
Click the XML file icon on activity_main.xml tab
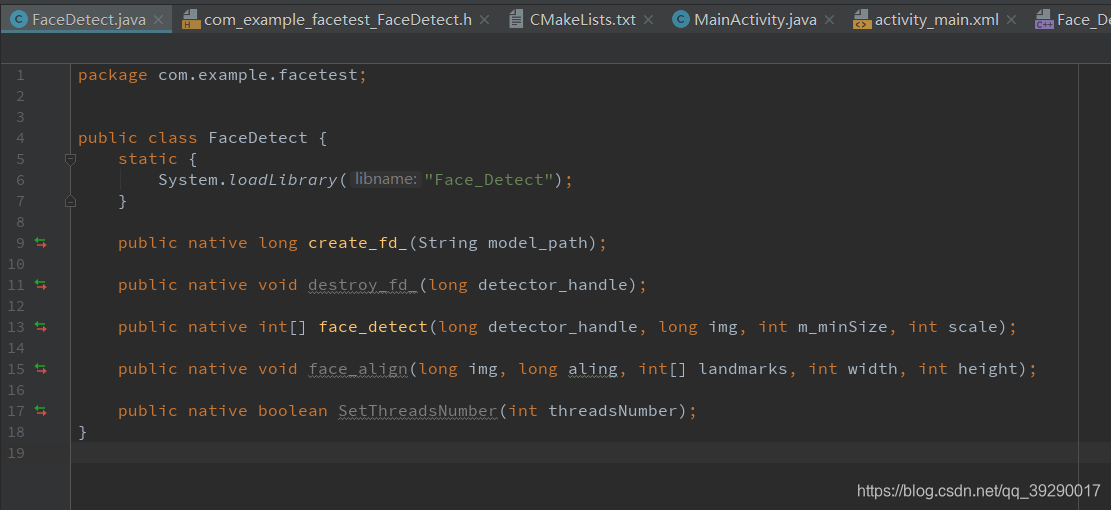coord(862,20)
